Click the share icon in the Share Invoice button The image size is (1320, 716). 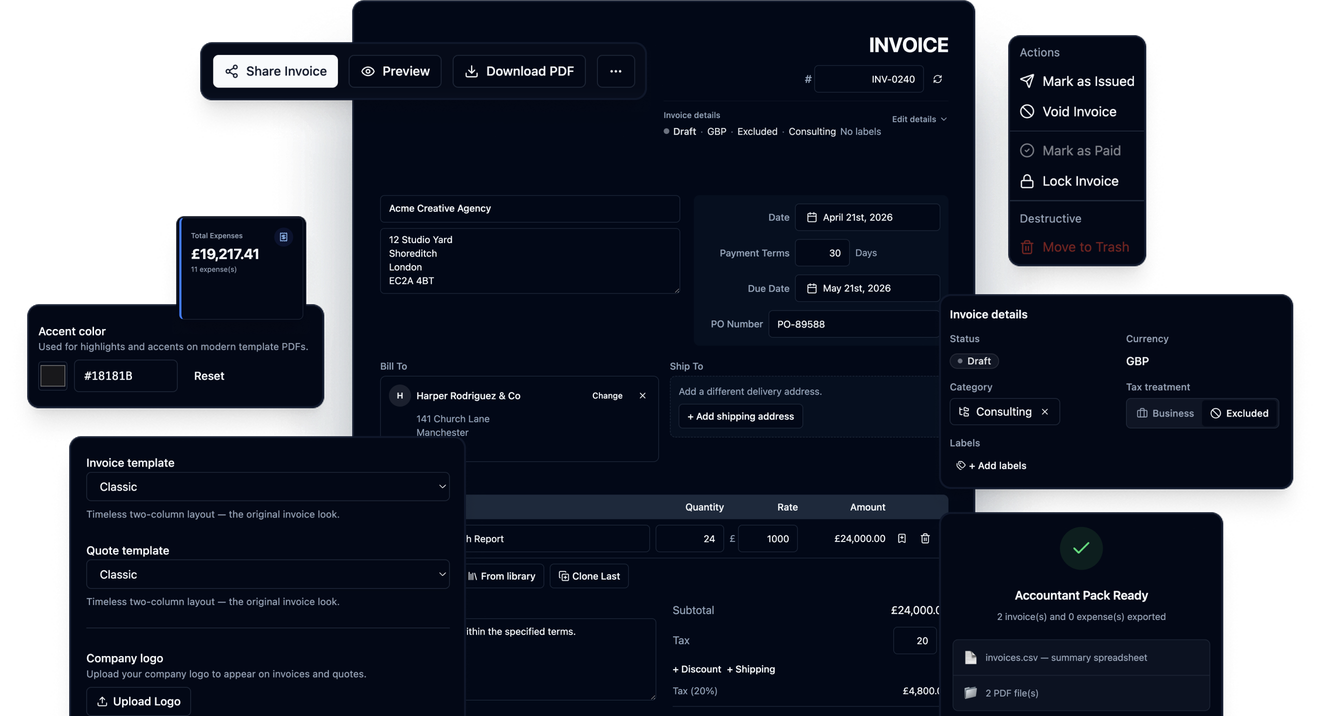click(x=231, y=71)
